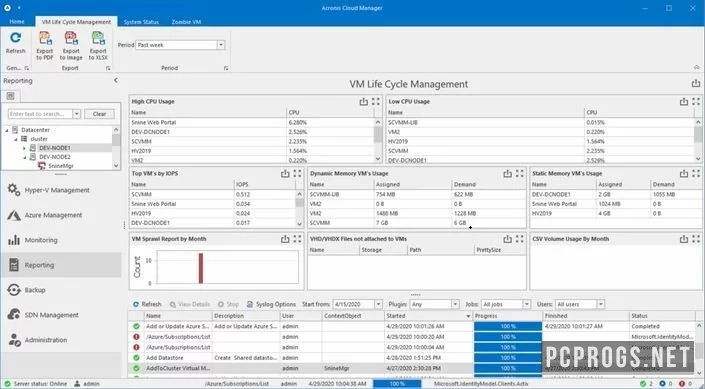
Task: Expand the DEV-NODE1 tree node
Action: tap(24, 148)
